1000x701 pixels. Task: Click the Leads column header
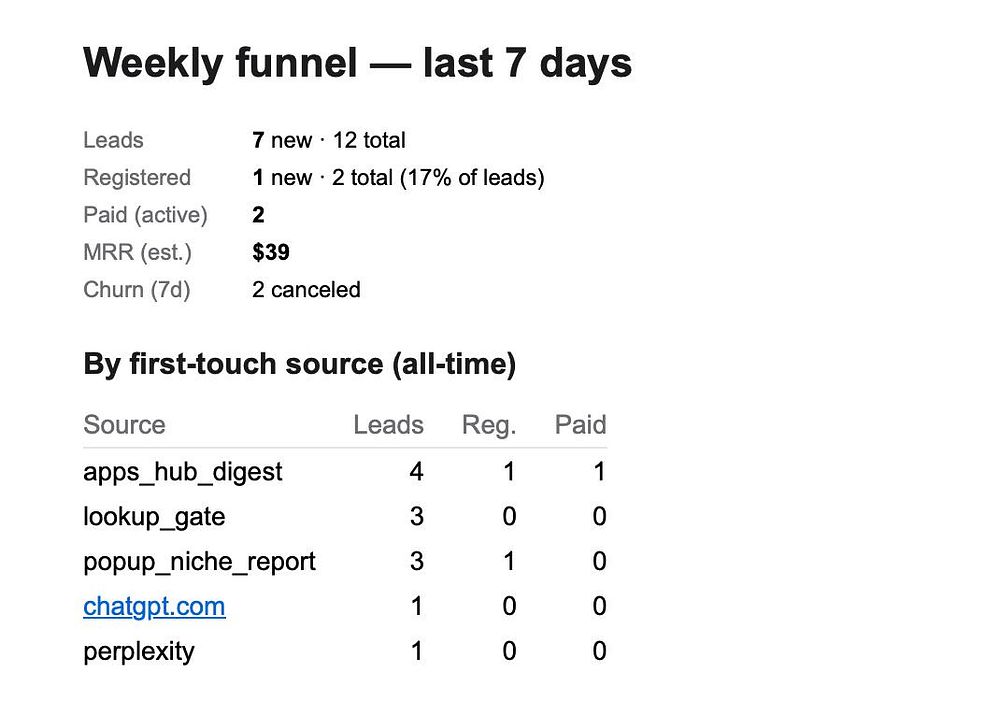click(x=388, y=425)
